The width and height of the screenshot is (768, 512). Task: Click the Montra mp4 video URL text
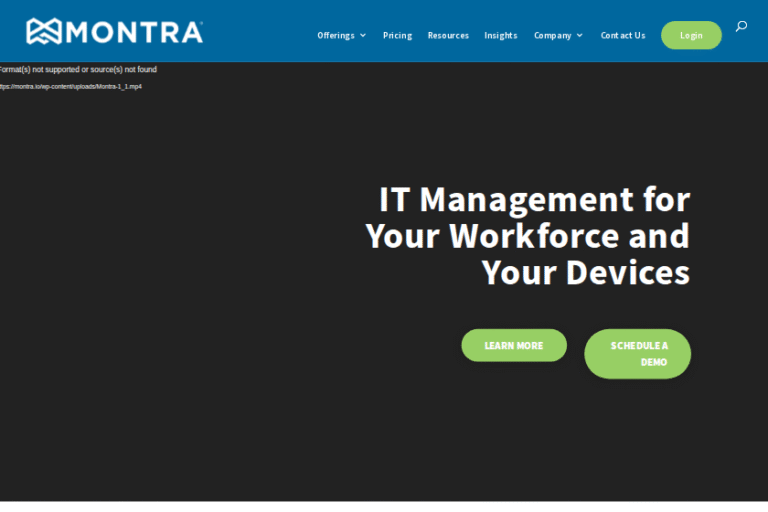pos(70,87)
